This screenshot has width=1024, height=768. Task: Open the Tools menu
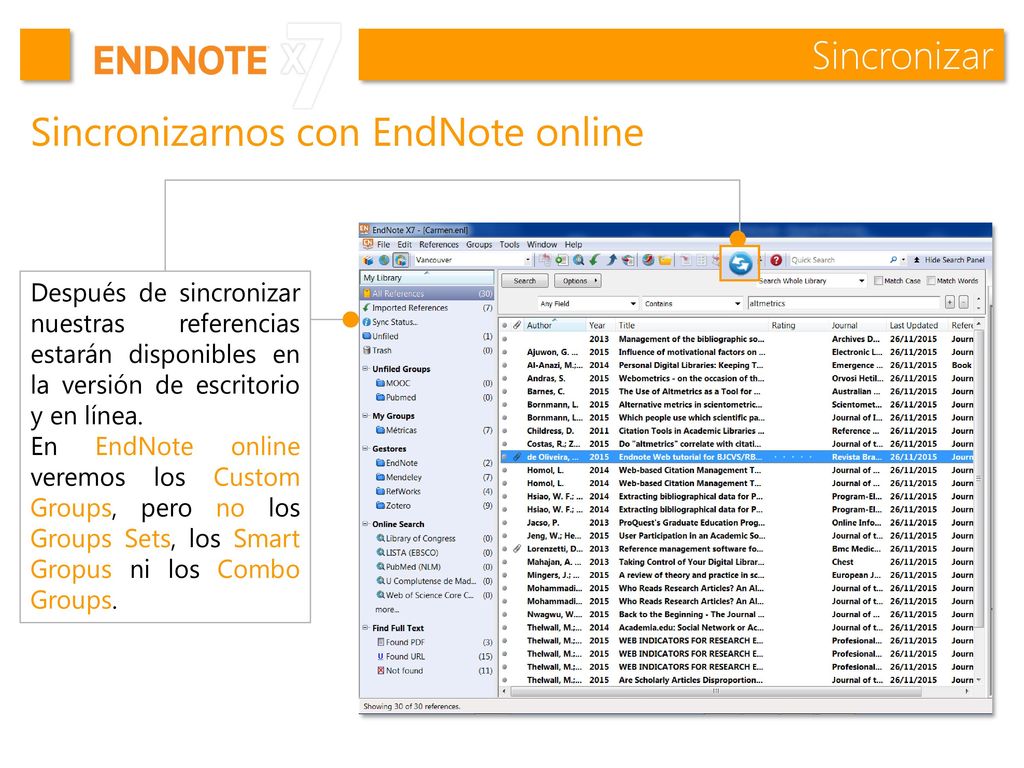tap(509, 244)
